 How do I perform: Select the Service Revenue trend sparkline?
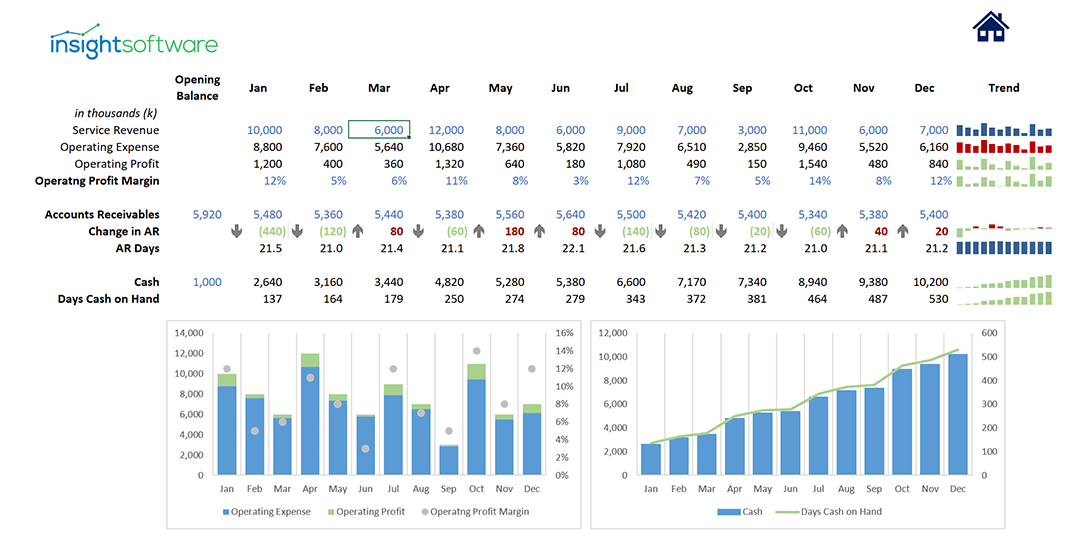(1004, 130)
